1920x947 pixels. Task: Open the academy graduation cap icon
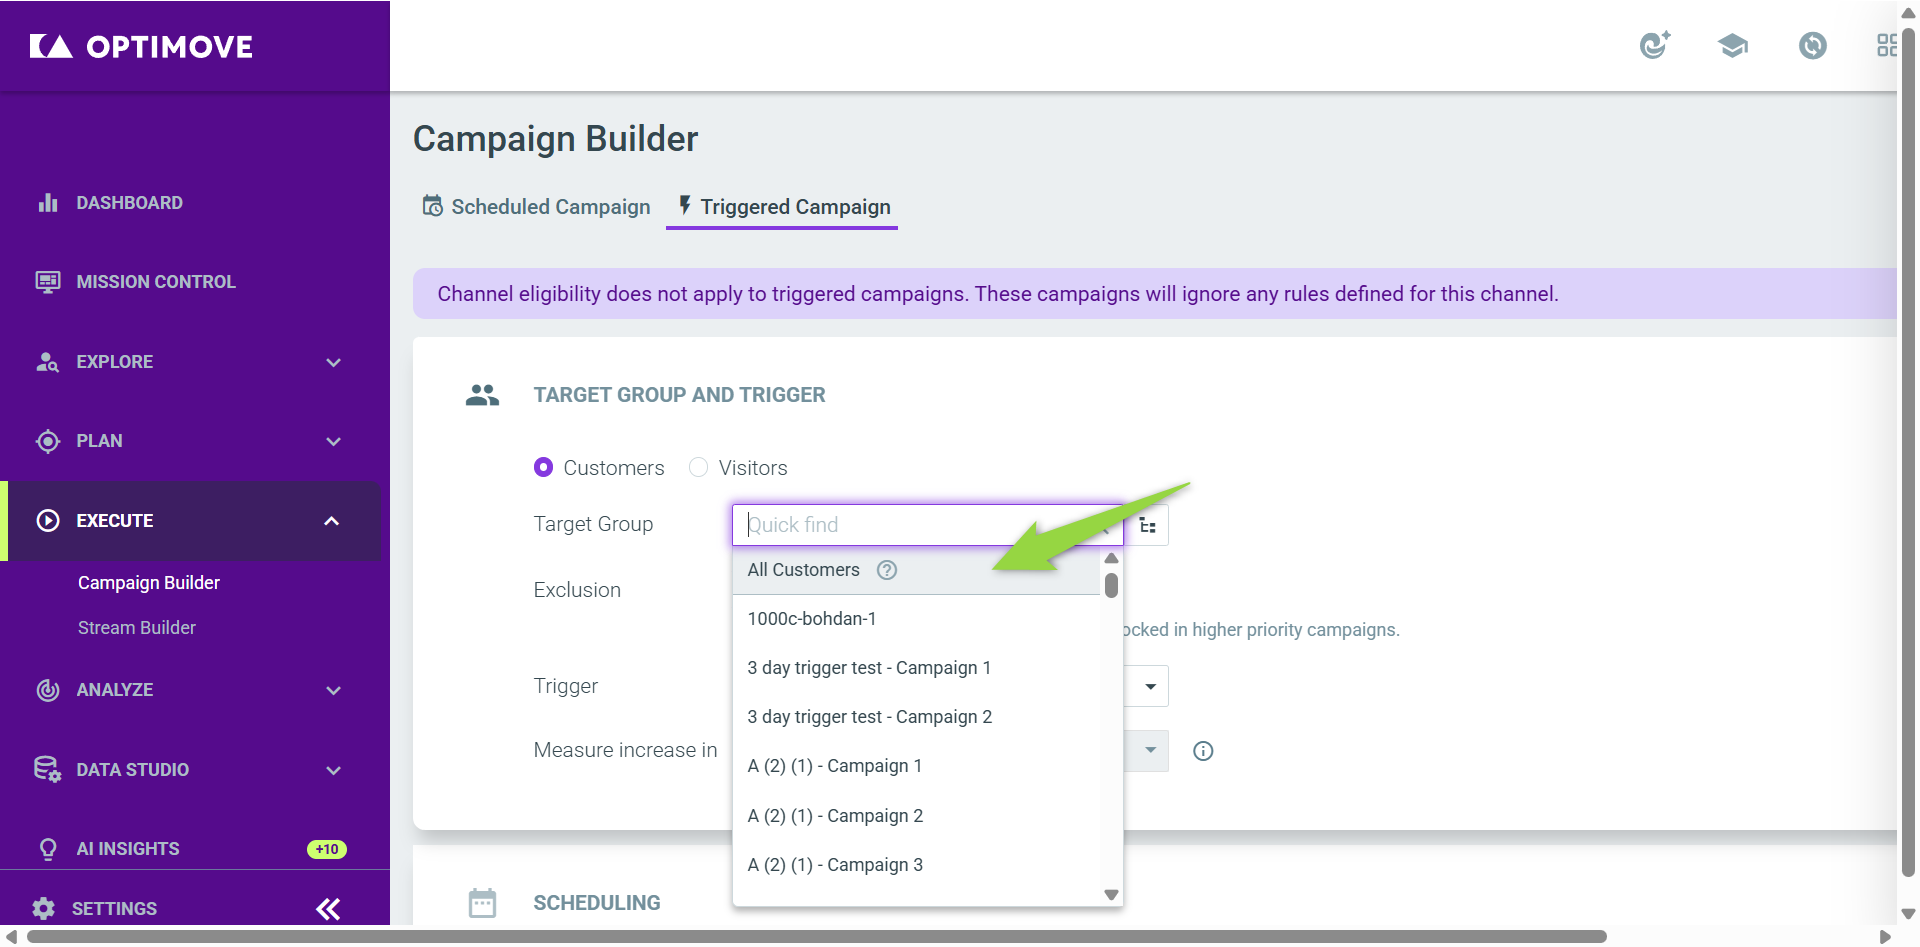point(1733,45)
